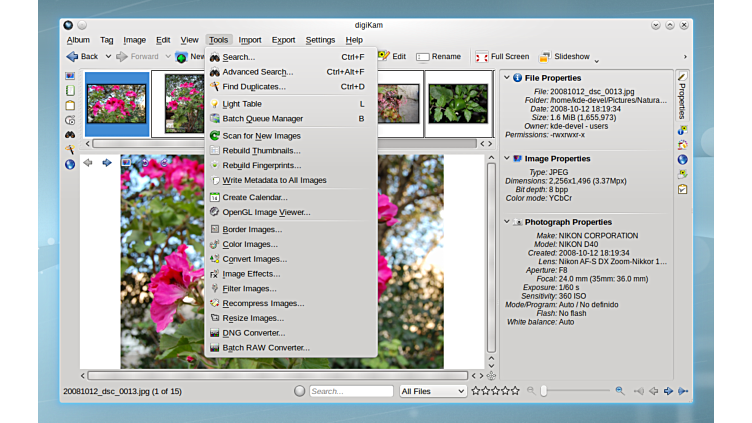Click the Batch Queue Manager icon
Viewport: 752px width, 423px height.
[x=214, y=119]
